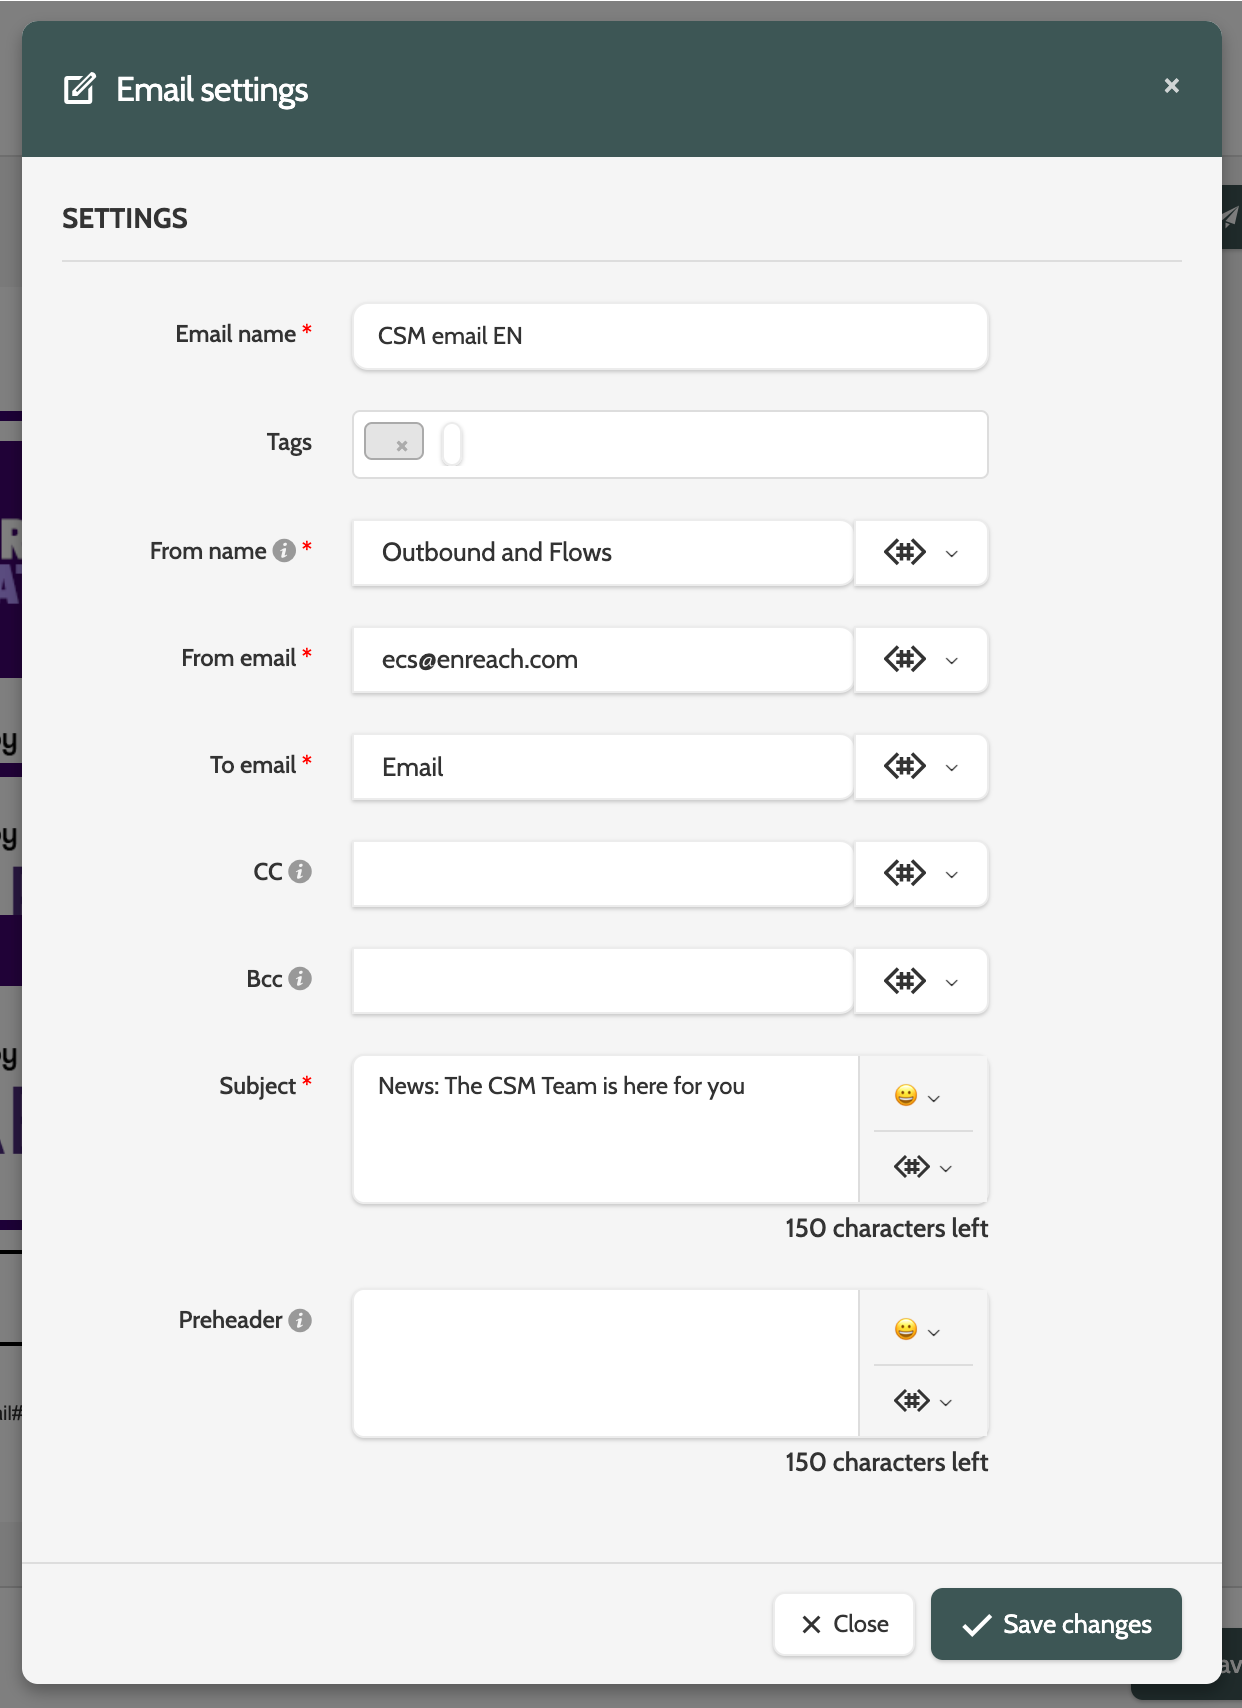
Task: Click the Email settings edit icon
Action: pos(80,89)
